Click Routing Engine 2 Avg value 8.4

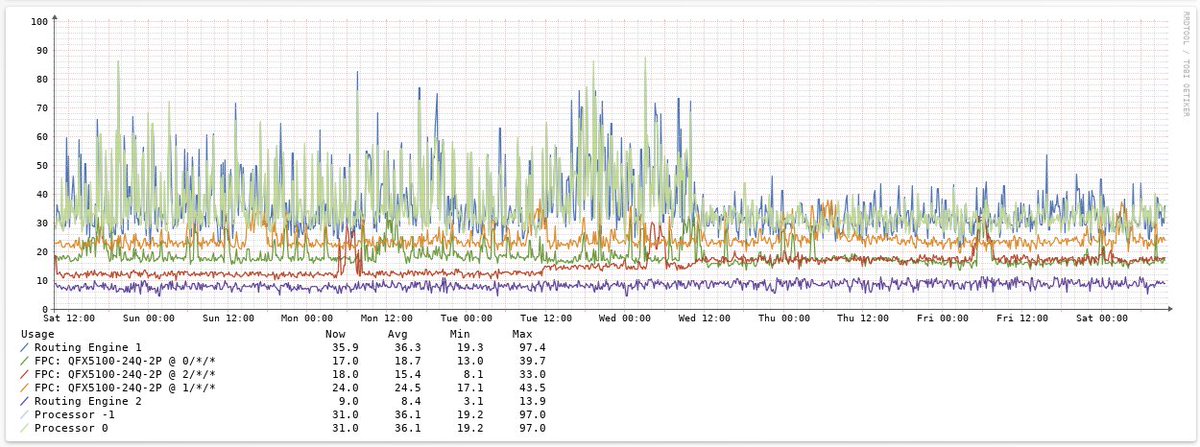[x=410, y=401]
